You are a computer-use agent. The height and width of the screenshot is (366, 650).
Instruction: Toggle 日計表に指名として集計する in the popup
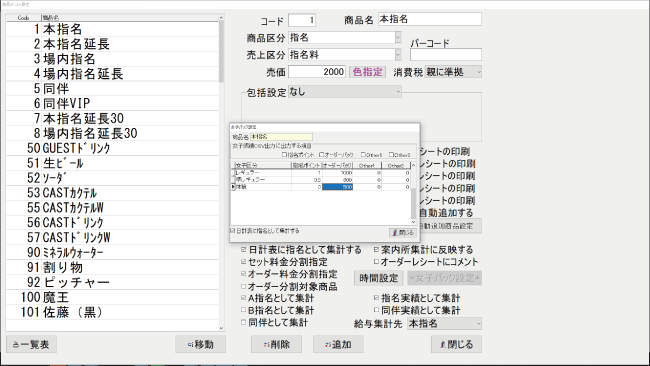[233, 230]
